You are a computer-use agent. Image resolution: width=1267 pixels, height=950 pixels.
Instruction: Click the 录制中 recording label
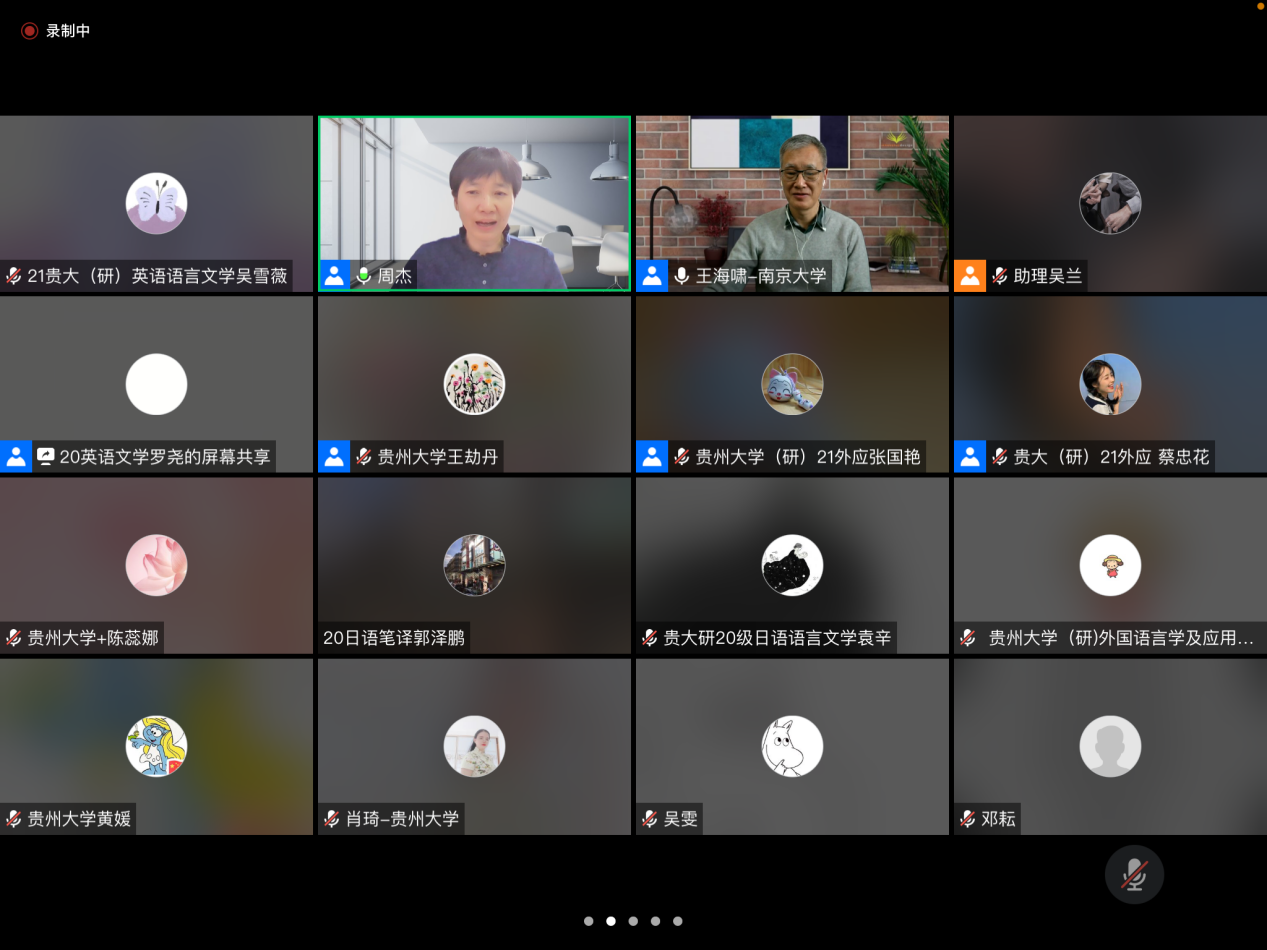point(68,31)
